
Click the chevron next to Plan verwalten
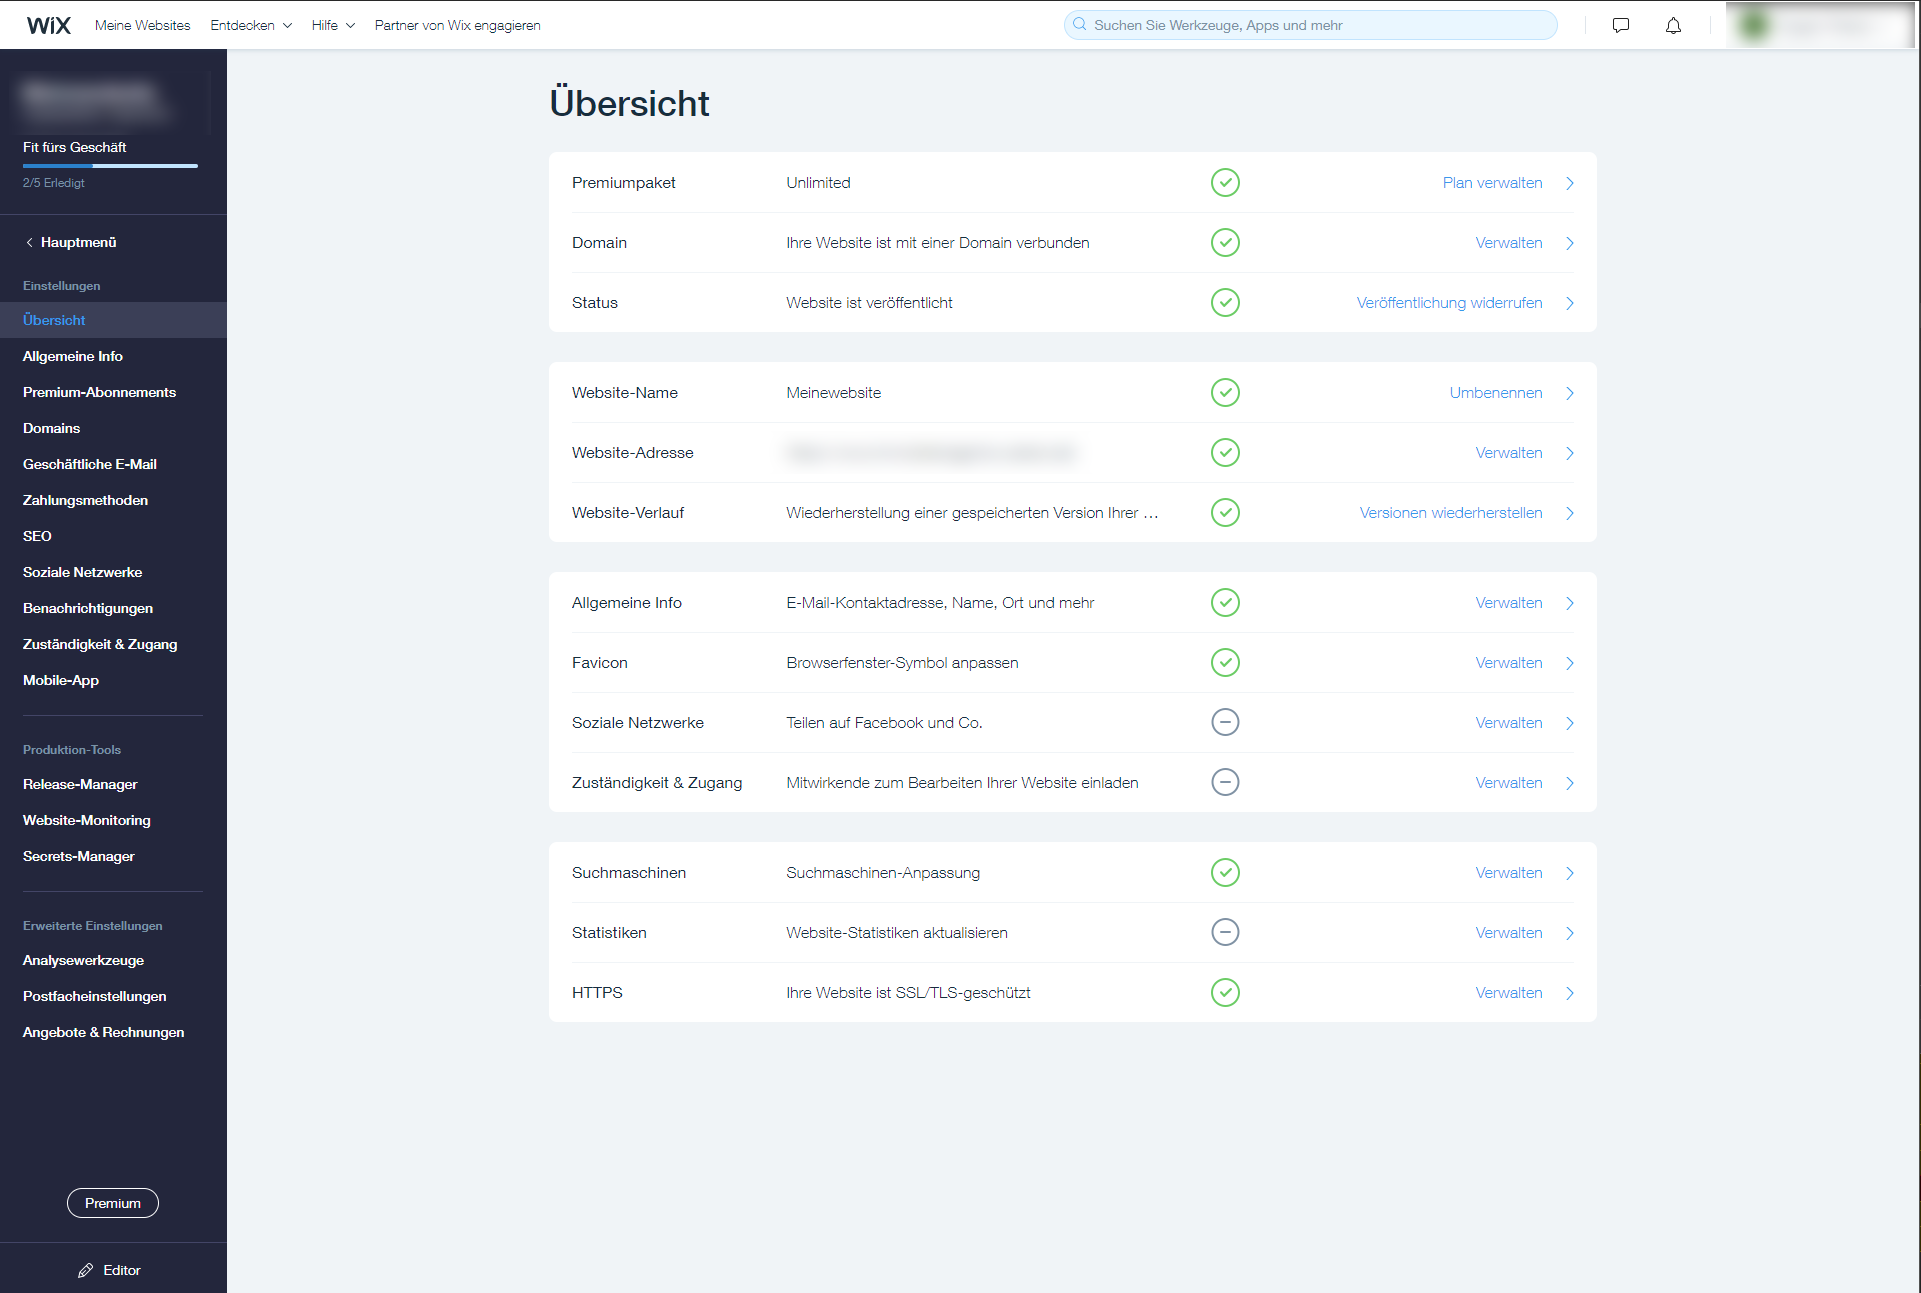(1570, 183)
